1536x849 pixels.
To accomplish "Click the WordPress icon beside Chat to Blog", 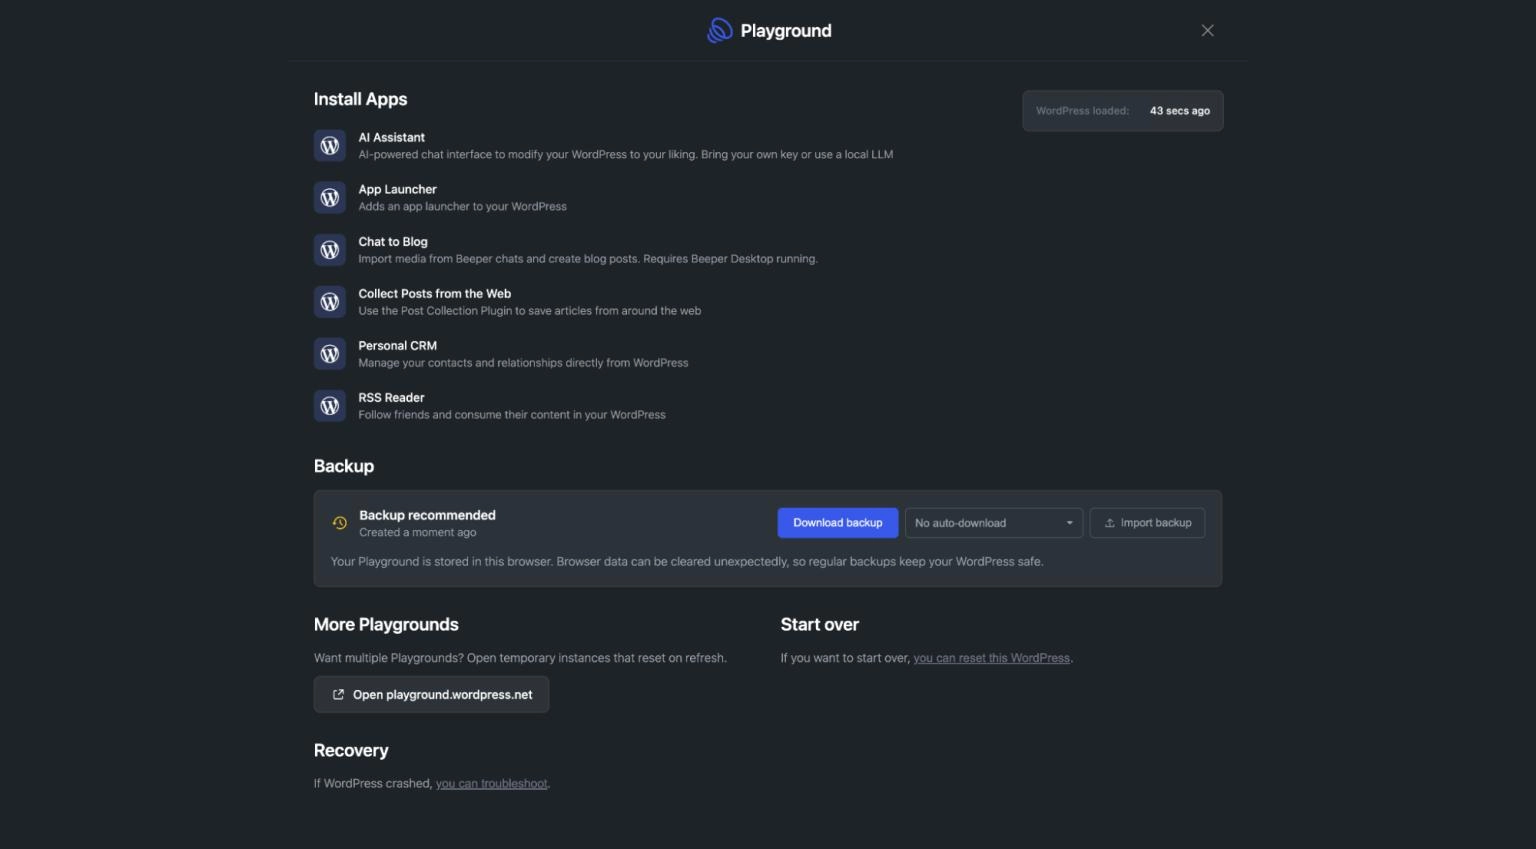I will click(x=329, y=249).
